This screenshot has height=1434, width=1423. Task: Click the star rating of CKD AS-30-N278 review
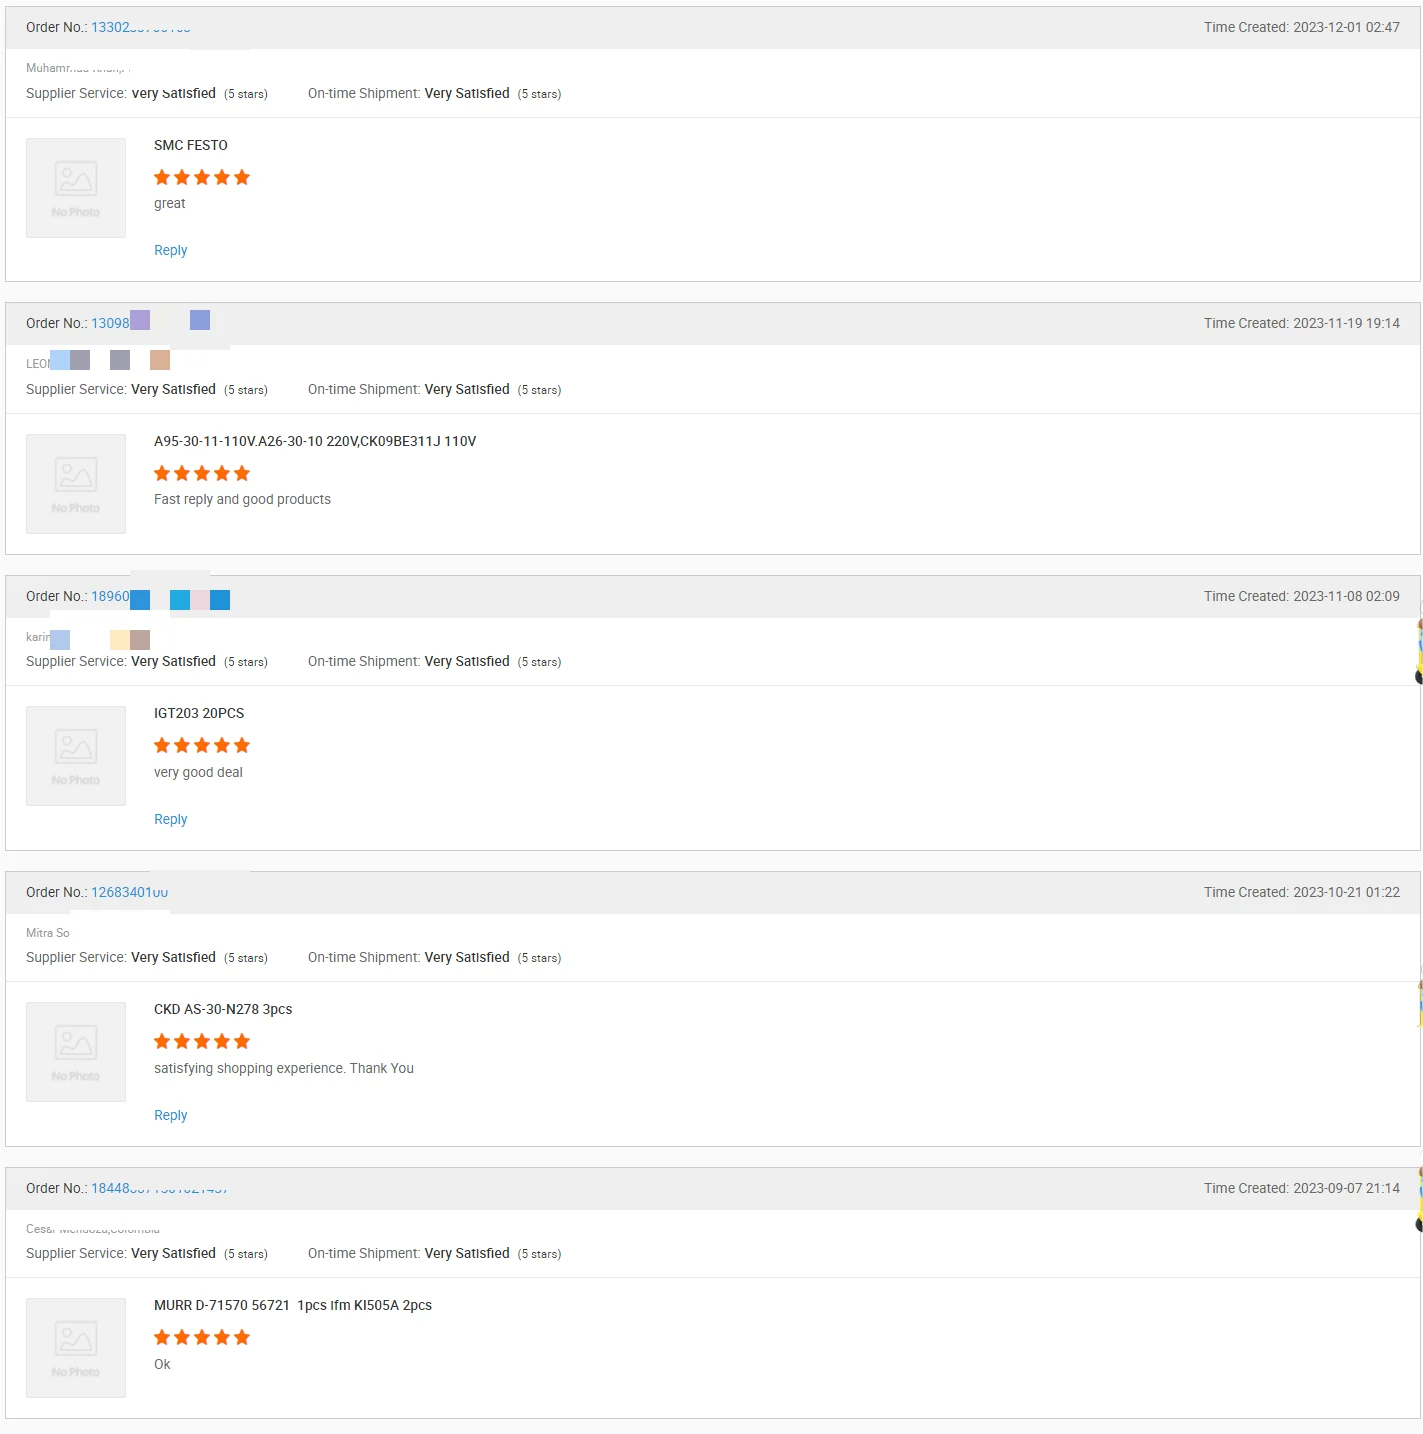pyautogui.click(x=202, y=1042)
